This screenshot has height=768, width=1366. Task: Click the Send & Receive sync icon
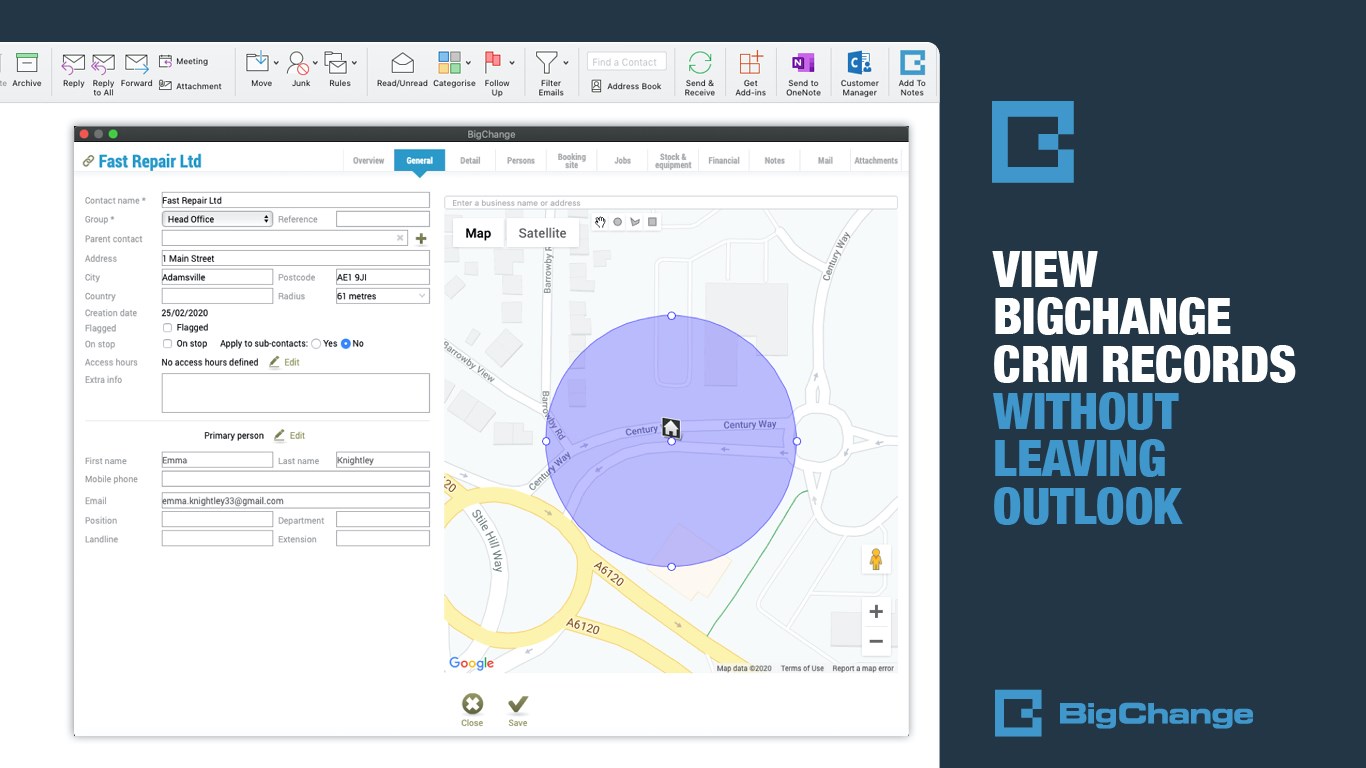tap(700, 63)
